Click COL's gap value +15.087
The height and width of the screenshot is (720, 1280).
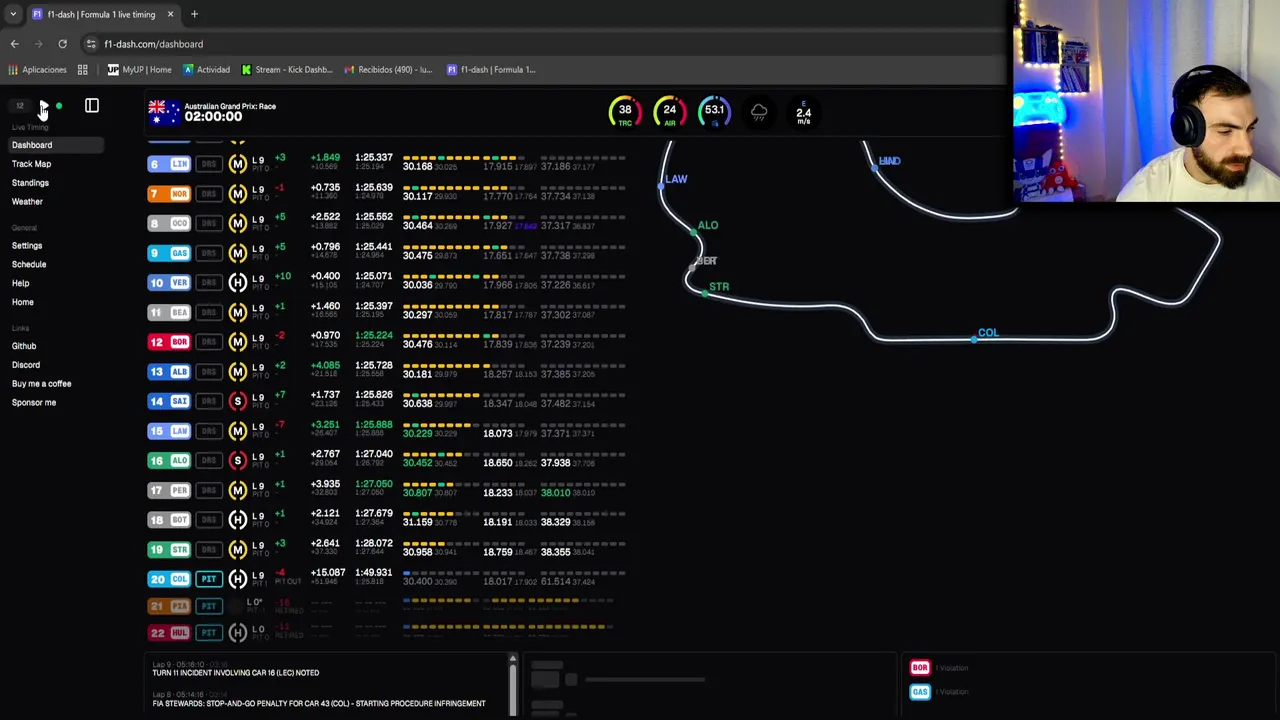328,573
